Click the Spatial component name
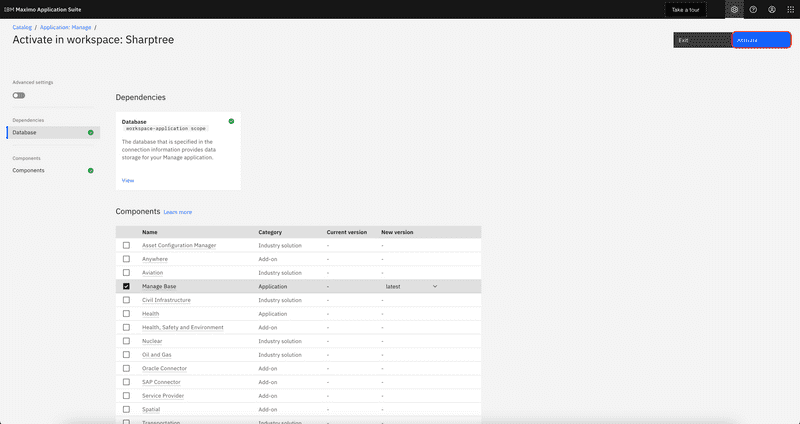Screen dimensions: 800x424 [x=151, y=409]
